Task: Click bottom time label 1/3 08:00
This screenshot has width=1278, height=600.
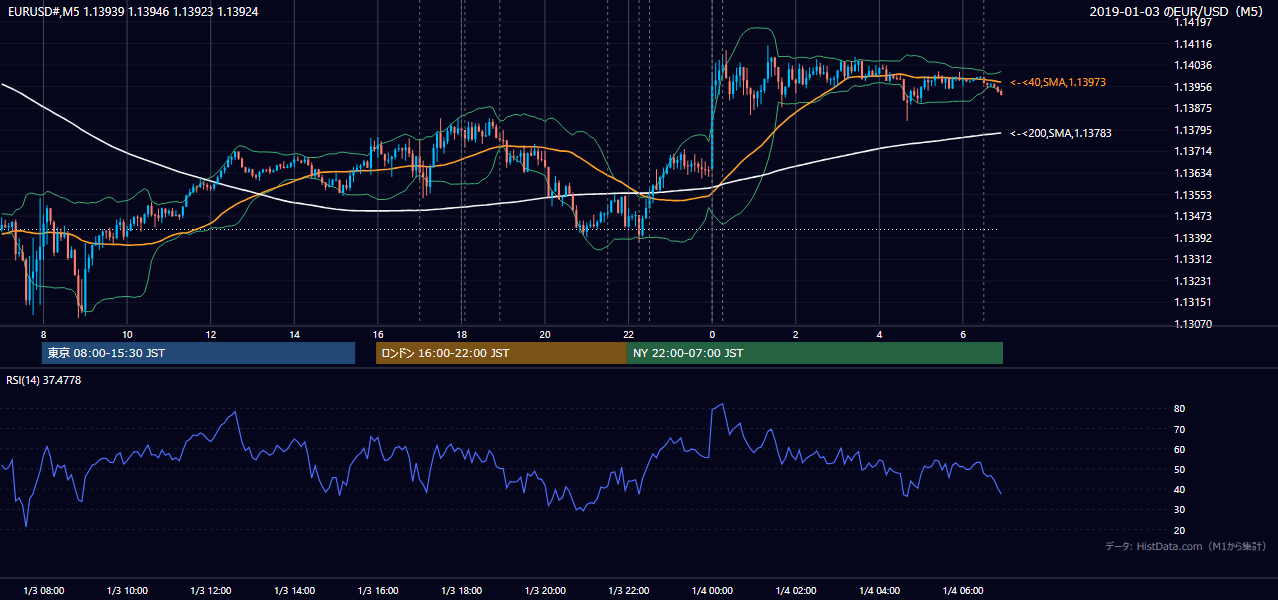Action: 43,591
